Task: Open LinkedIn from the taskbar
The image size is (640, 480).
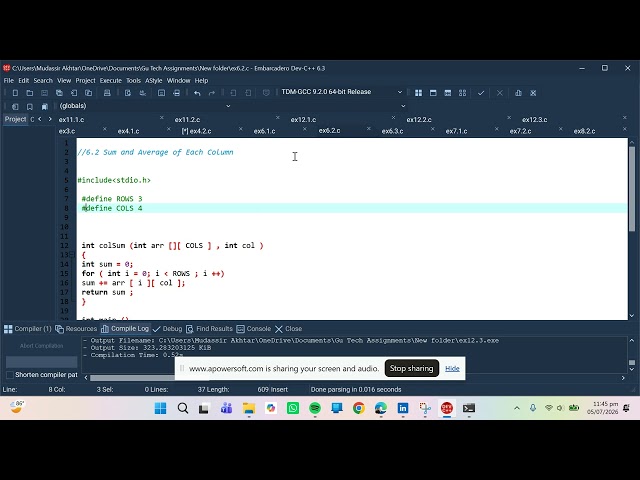Action: tap(403, 408)
